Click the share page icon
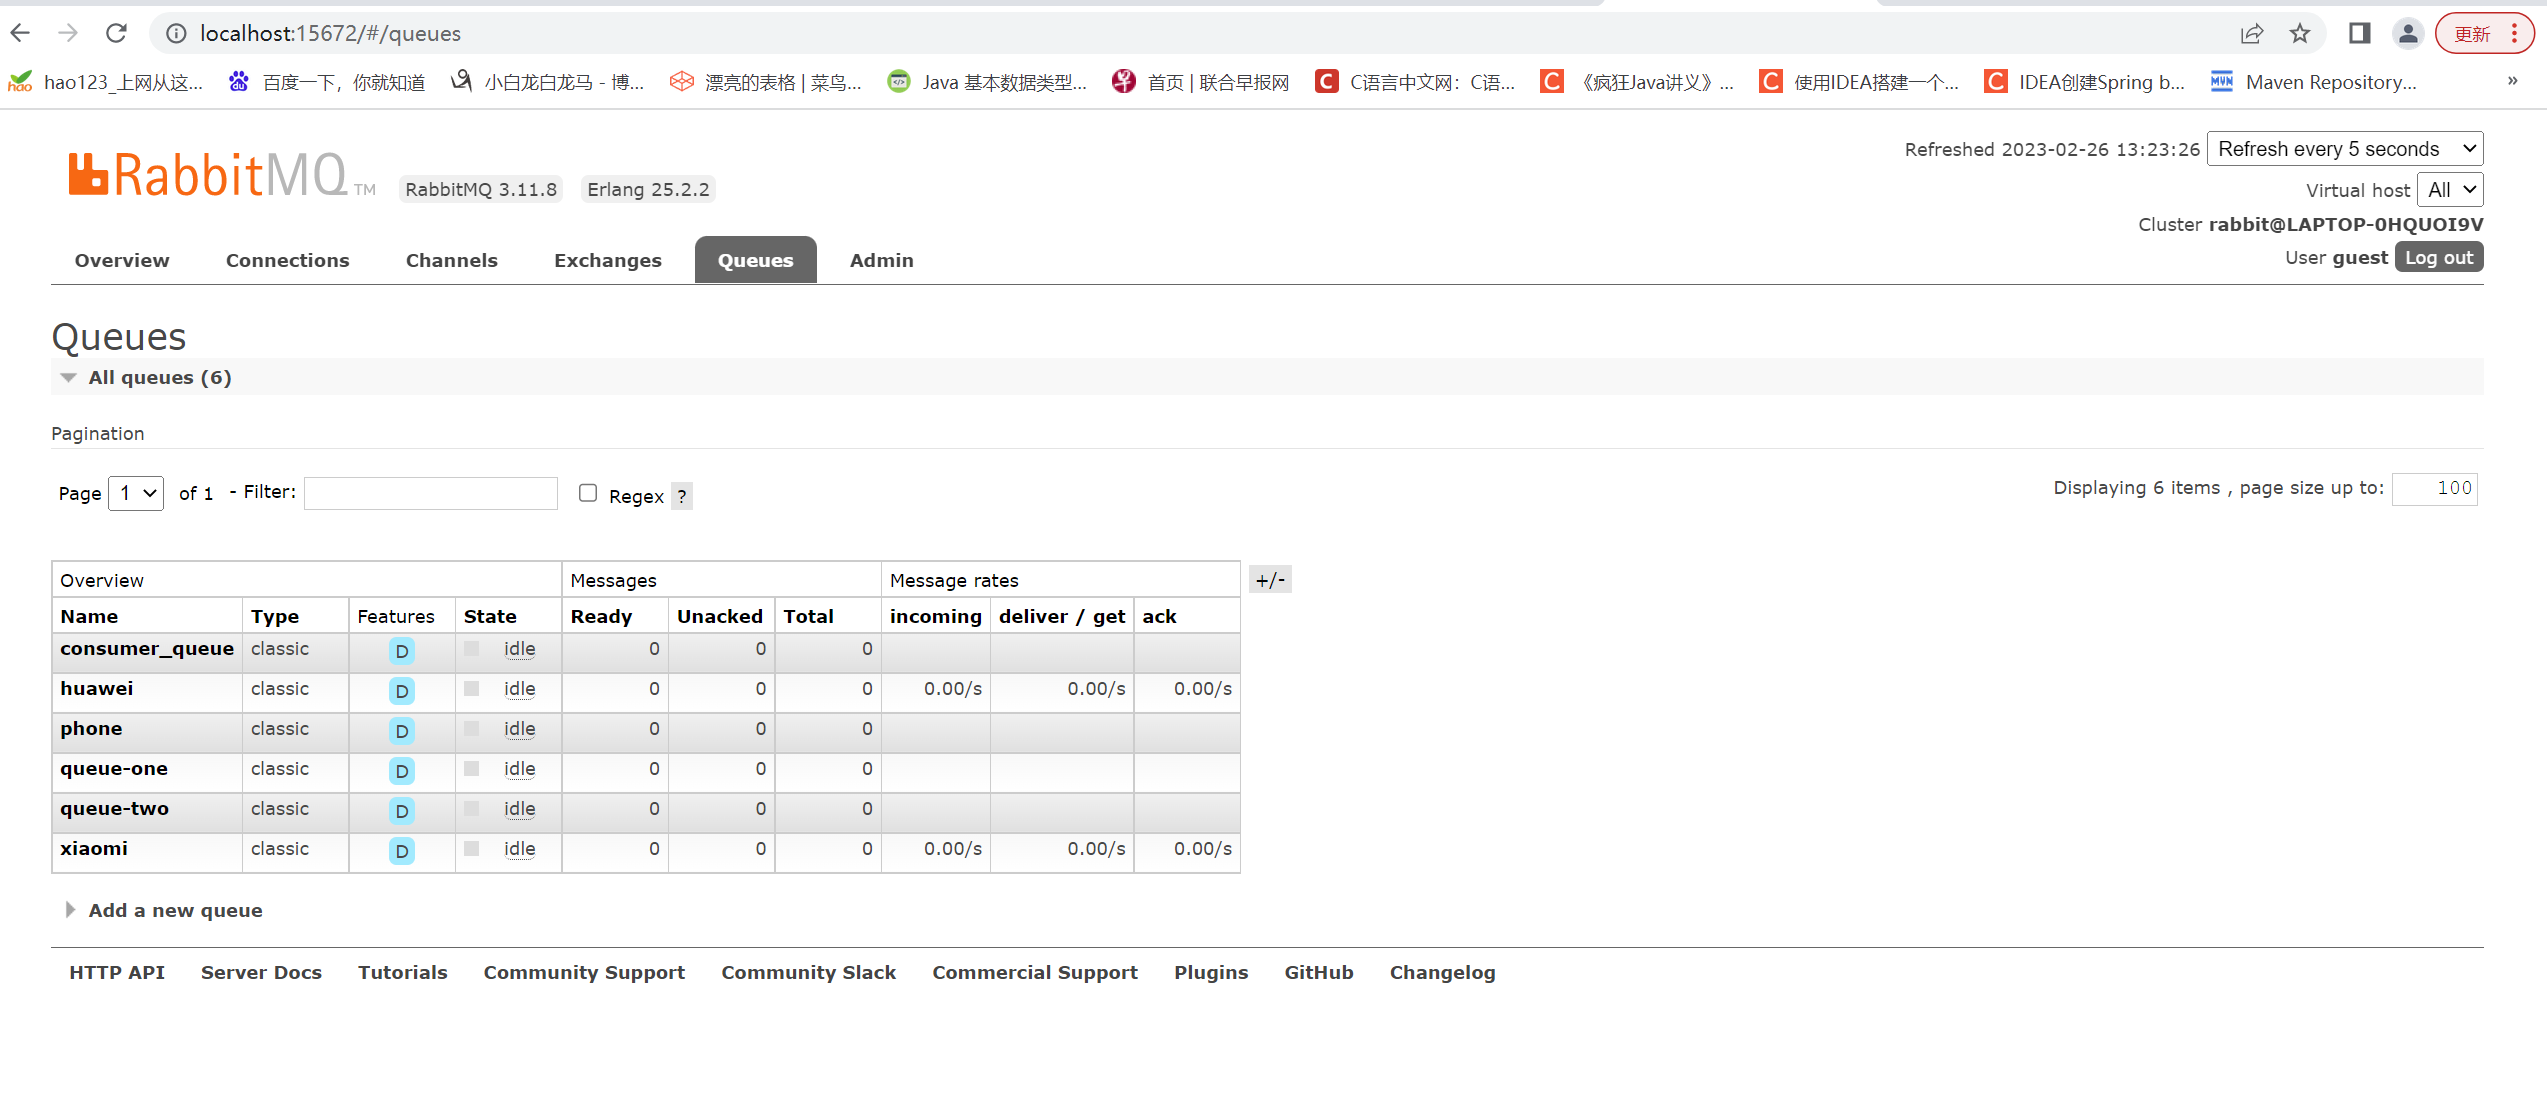The width and height of the screenshot is (2547, 1120). pyautogui.click(x=2251, y=33)
